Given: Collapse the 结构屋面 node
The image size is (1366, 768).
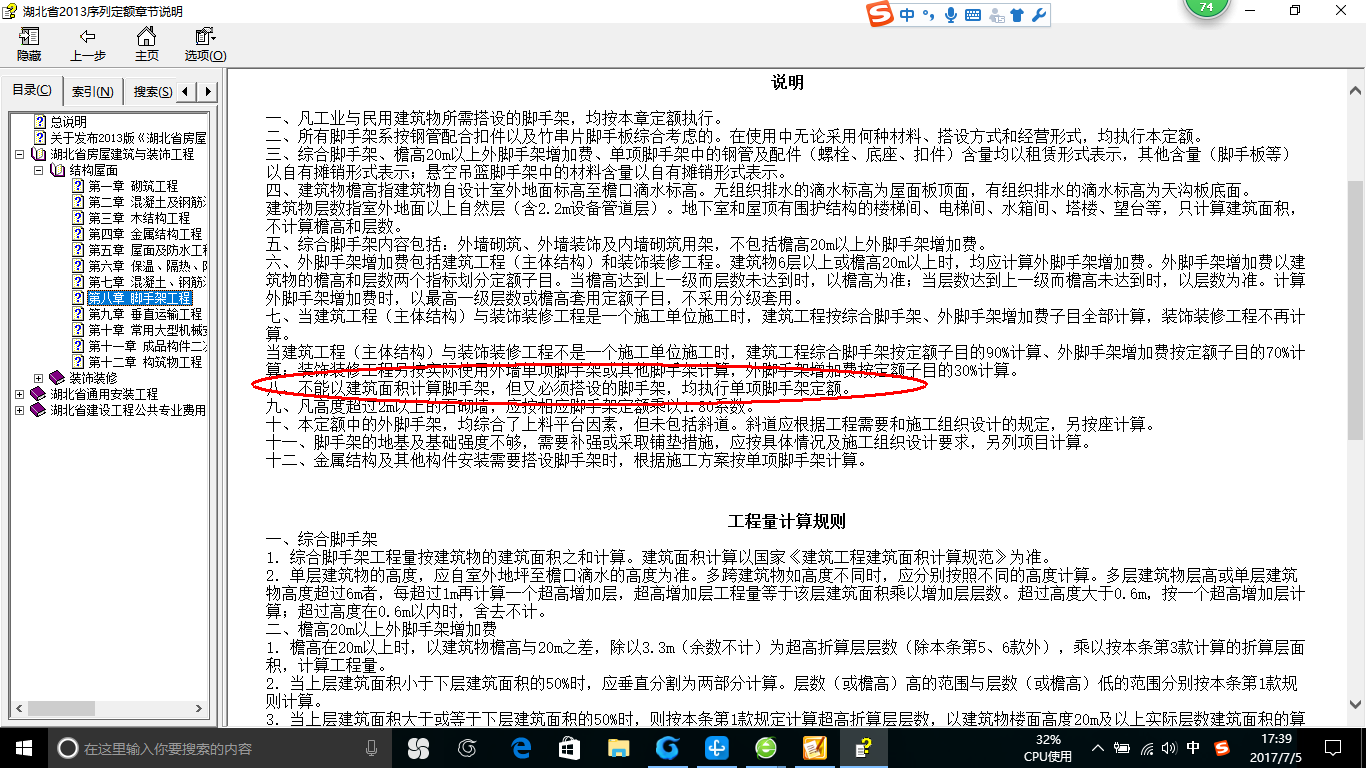Looking at the screenshot, I should click(x=39, y=171).
